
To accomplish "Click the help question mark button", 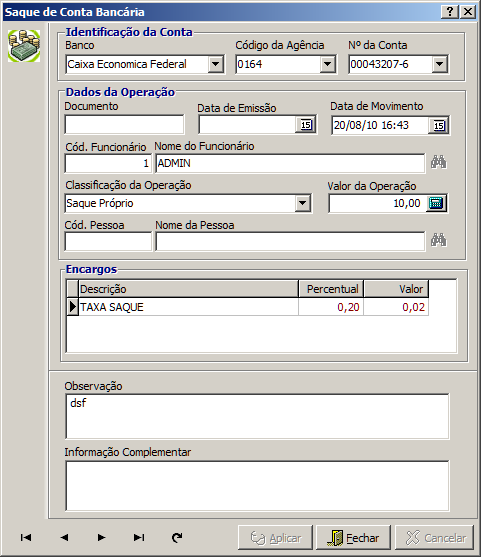I will tap(450, 12).
